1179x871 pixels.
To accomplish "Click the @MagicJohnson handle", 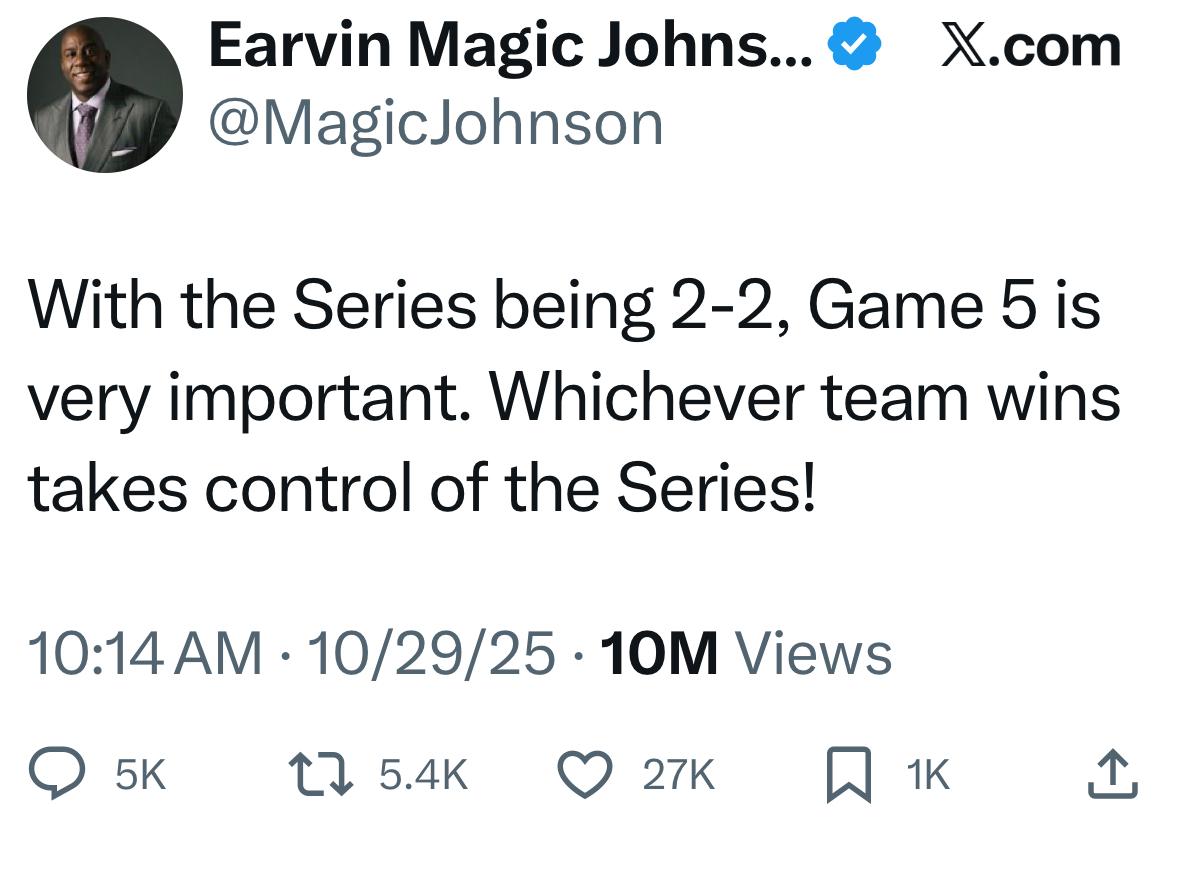I will click(x=435, y=124).
